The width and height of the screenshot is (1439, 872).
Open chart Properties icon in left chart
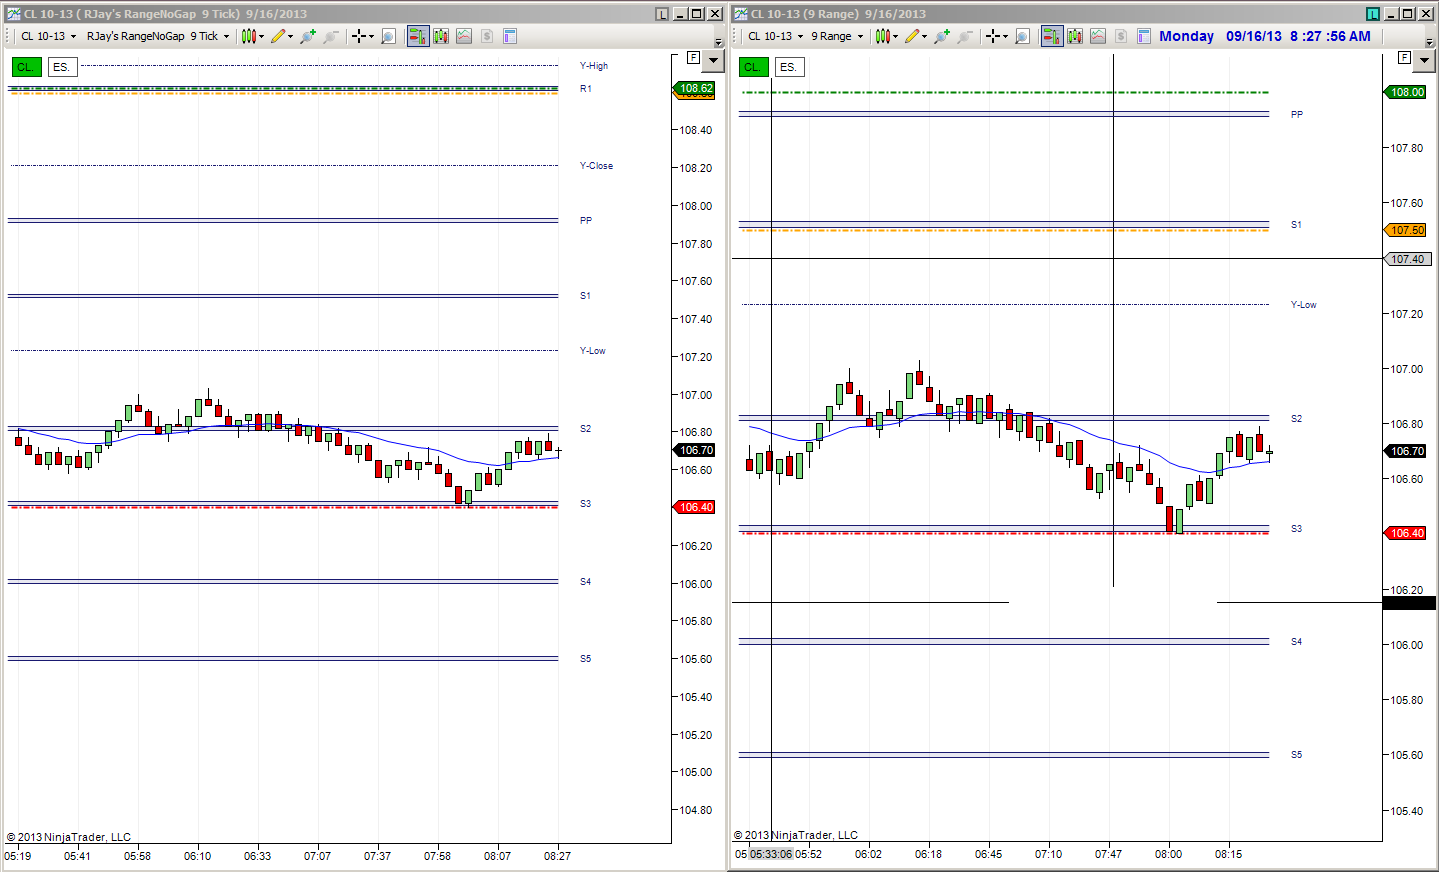point(510,36)
